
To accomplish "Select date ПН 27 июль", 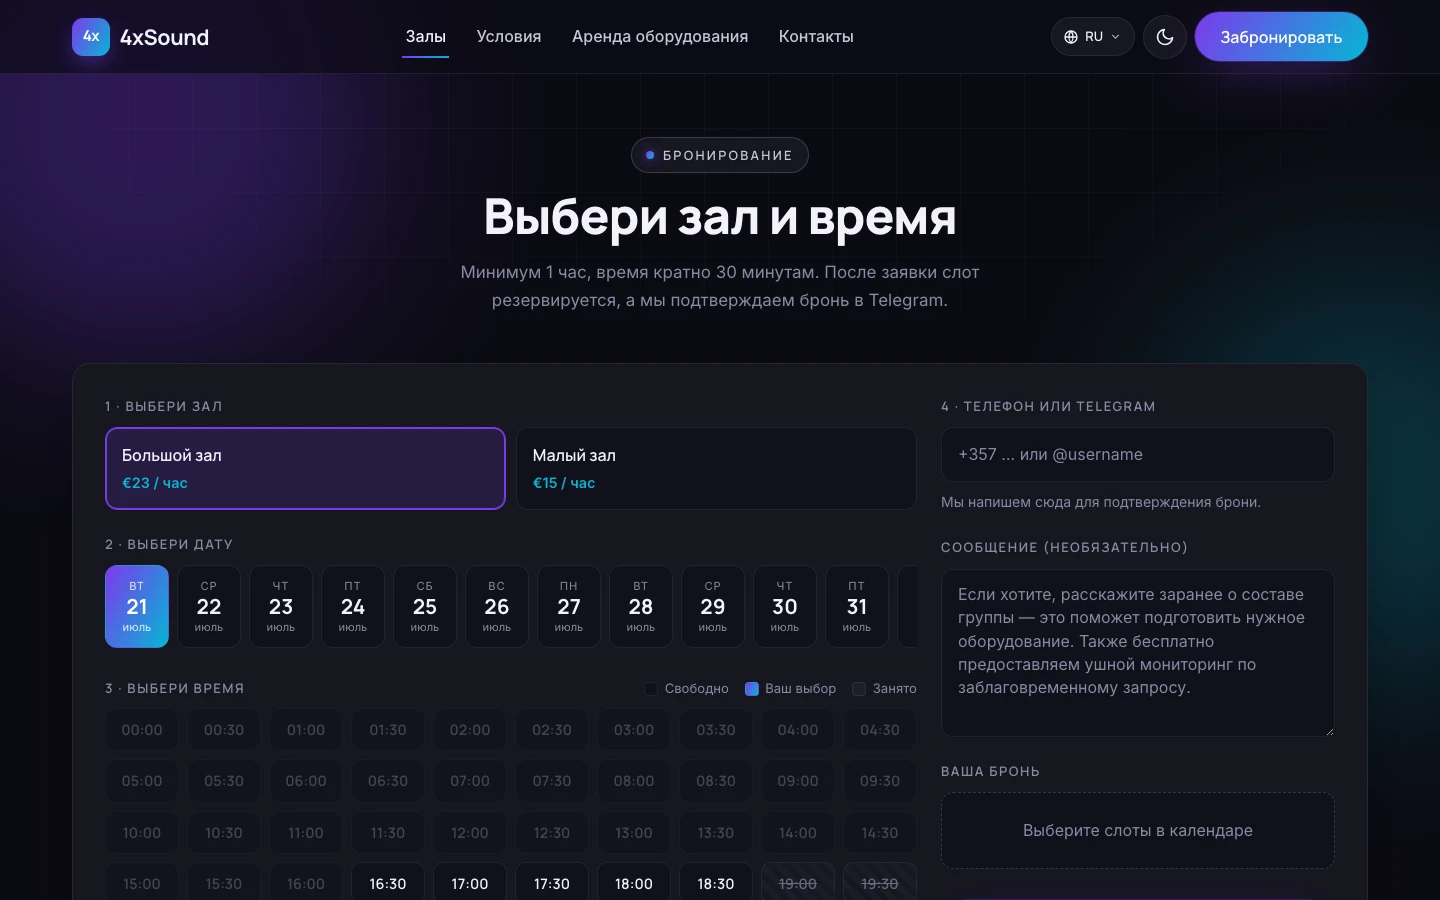I will (569, 606).
